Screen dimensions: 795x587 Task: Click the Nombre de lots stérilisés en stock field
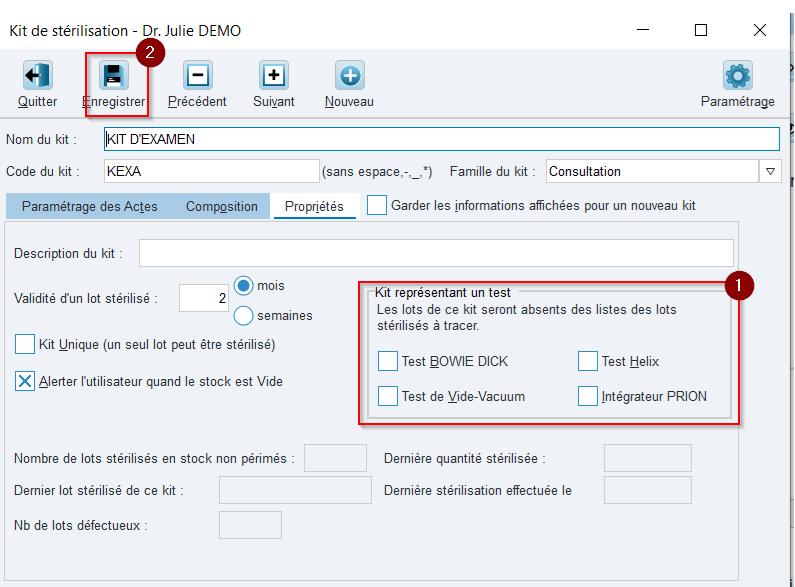tap(335, 458)
